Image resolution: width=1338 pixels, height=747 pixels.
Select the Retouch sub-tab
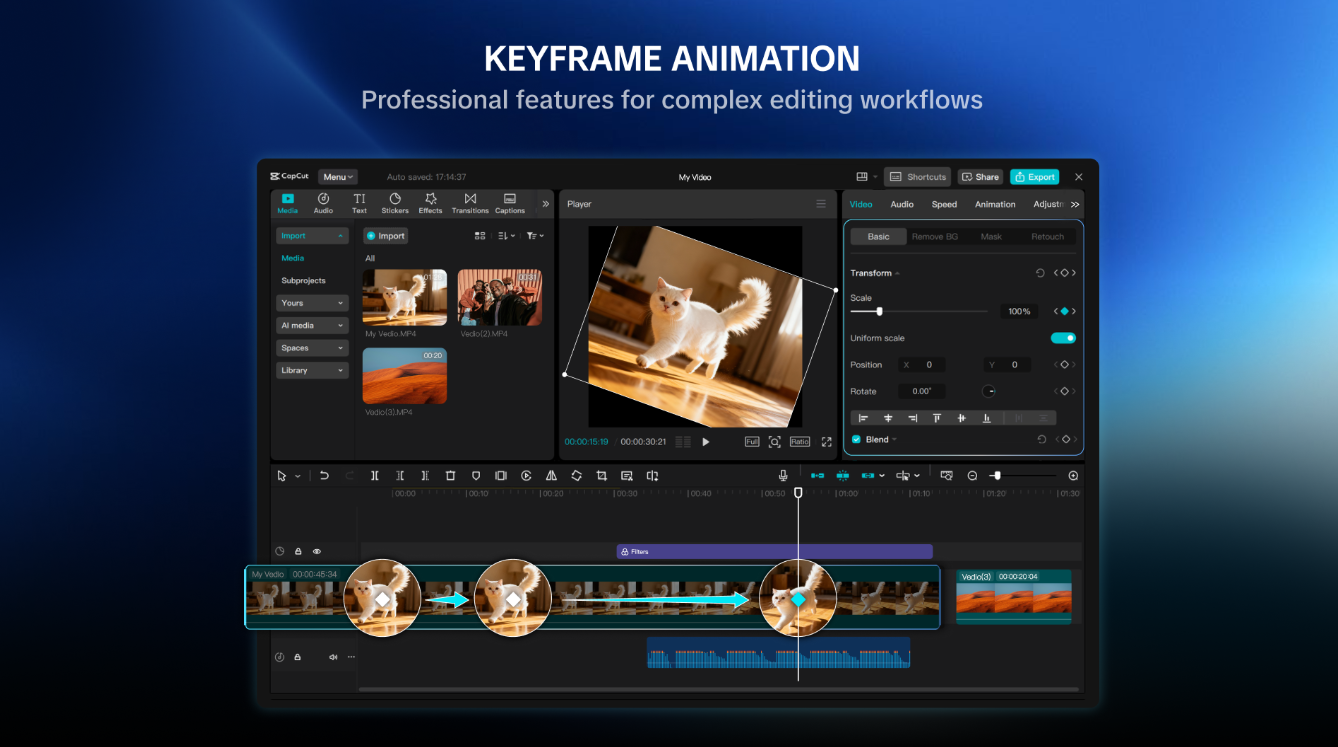coord(1048,237)
